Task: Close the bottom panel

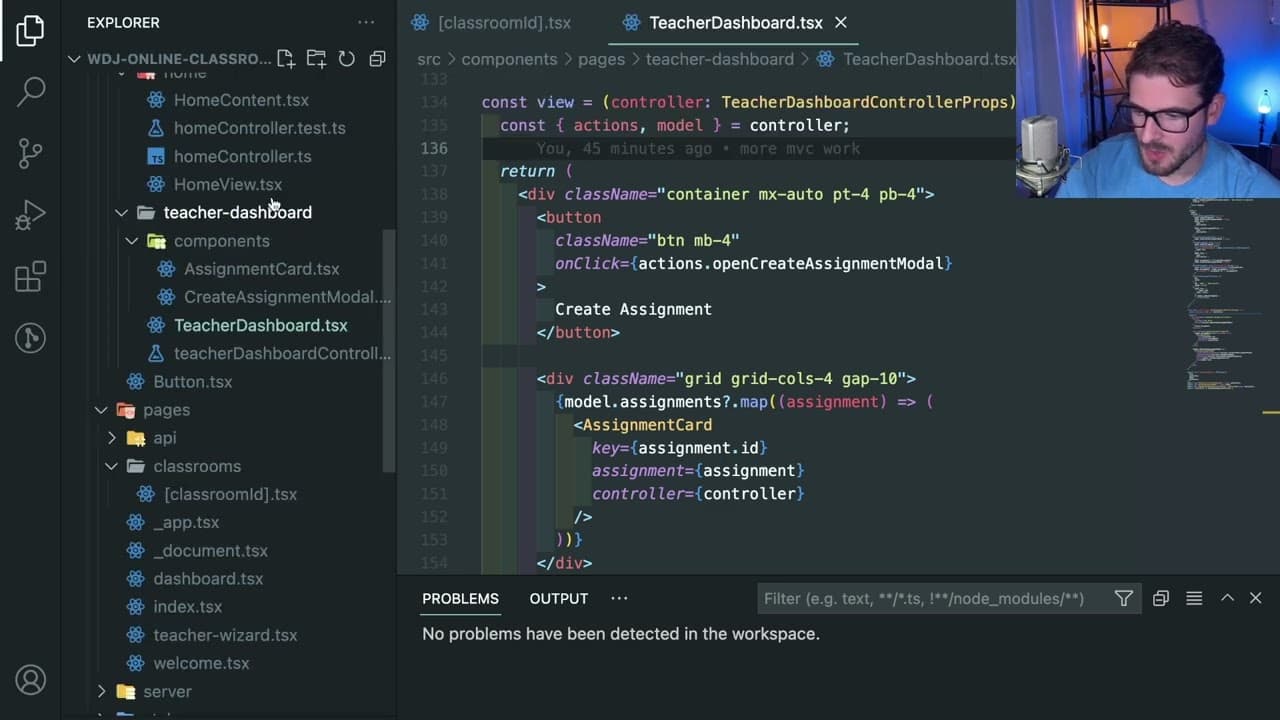Action: tap(1256, 598)
